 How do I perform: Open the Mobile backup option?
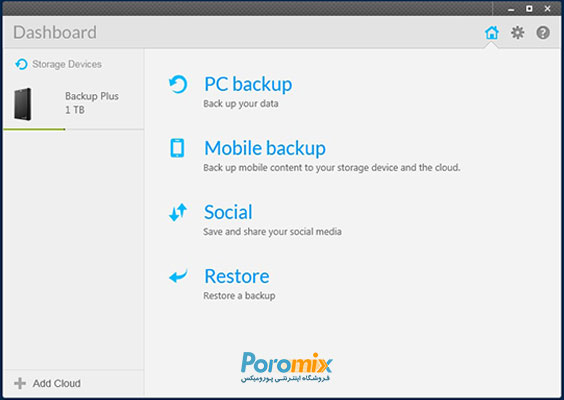265,148
